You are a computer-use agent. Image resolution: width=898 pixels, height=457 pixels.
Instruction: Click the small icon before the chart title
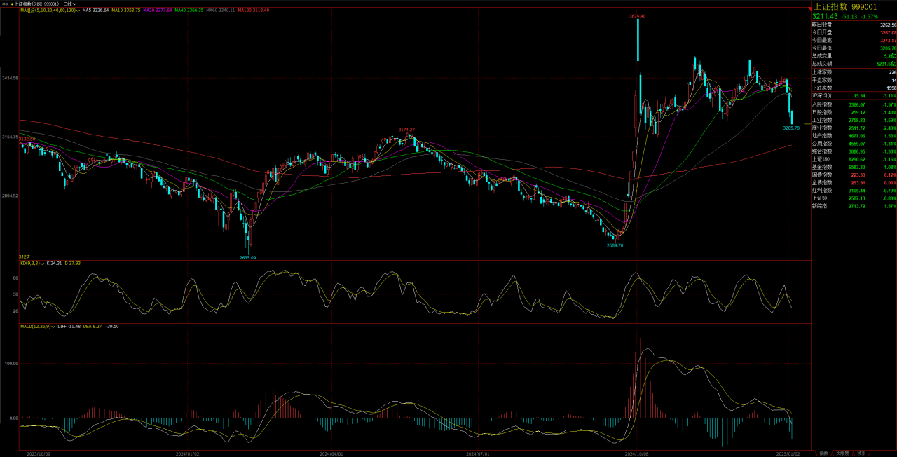pos(4,4)
